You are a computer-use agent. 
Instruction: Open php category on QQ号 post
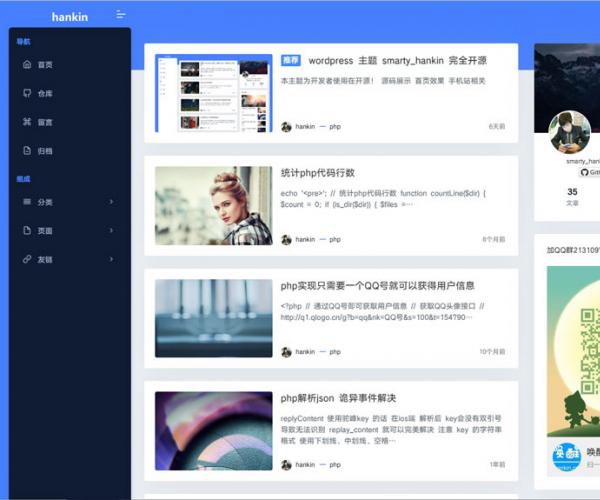coord(335,352)
